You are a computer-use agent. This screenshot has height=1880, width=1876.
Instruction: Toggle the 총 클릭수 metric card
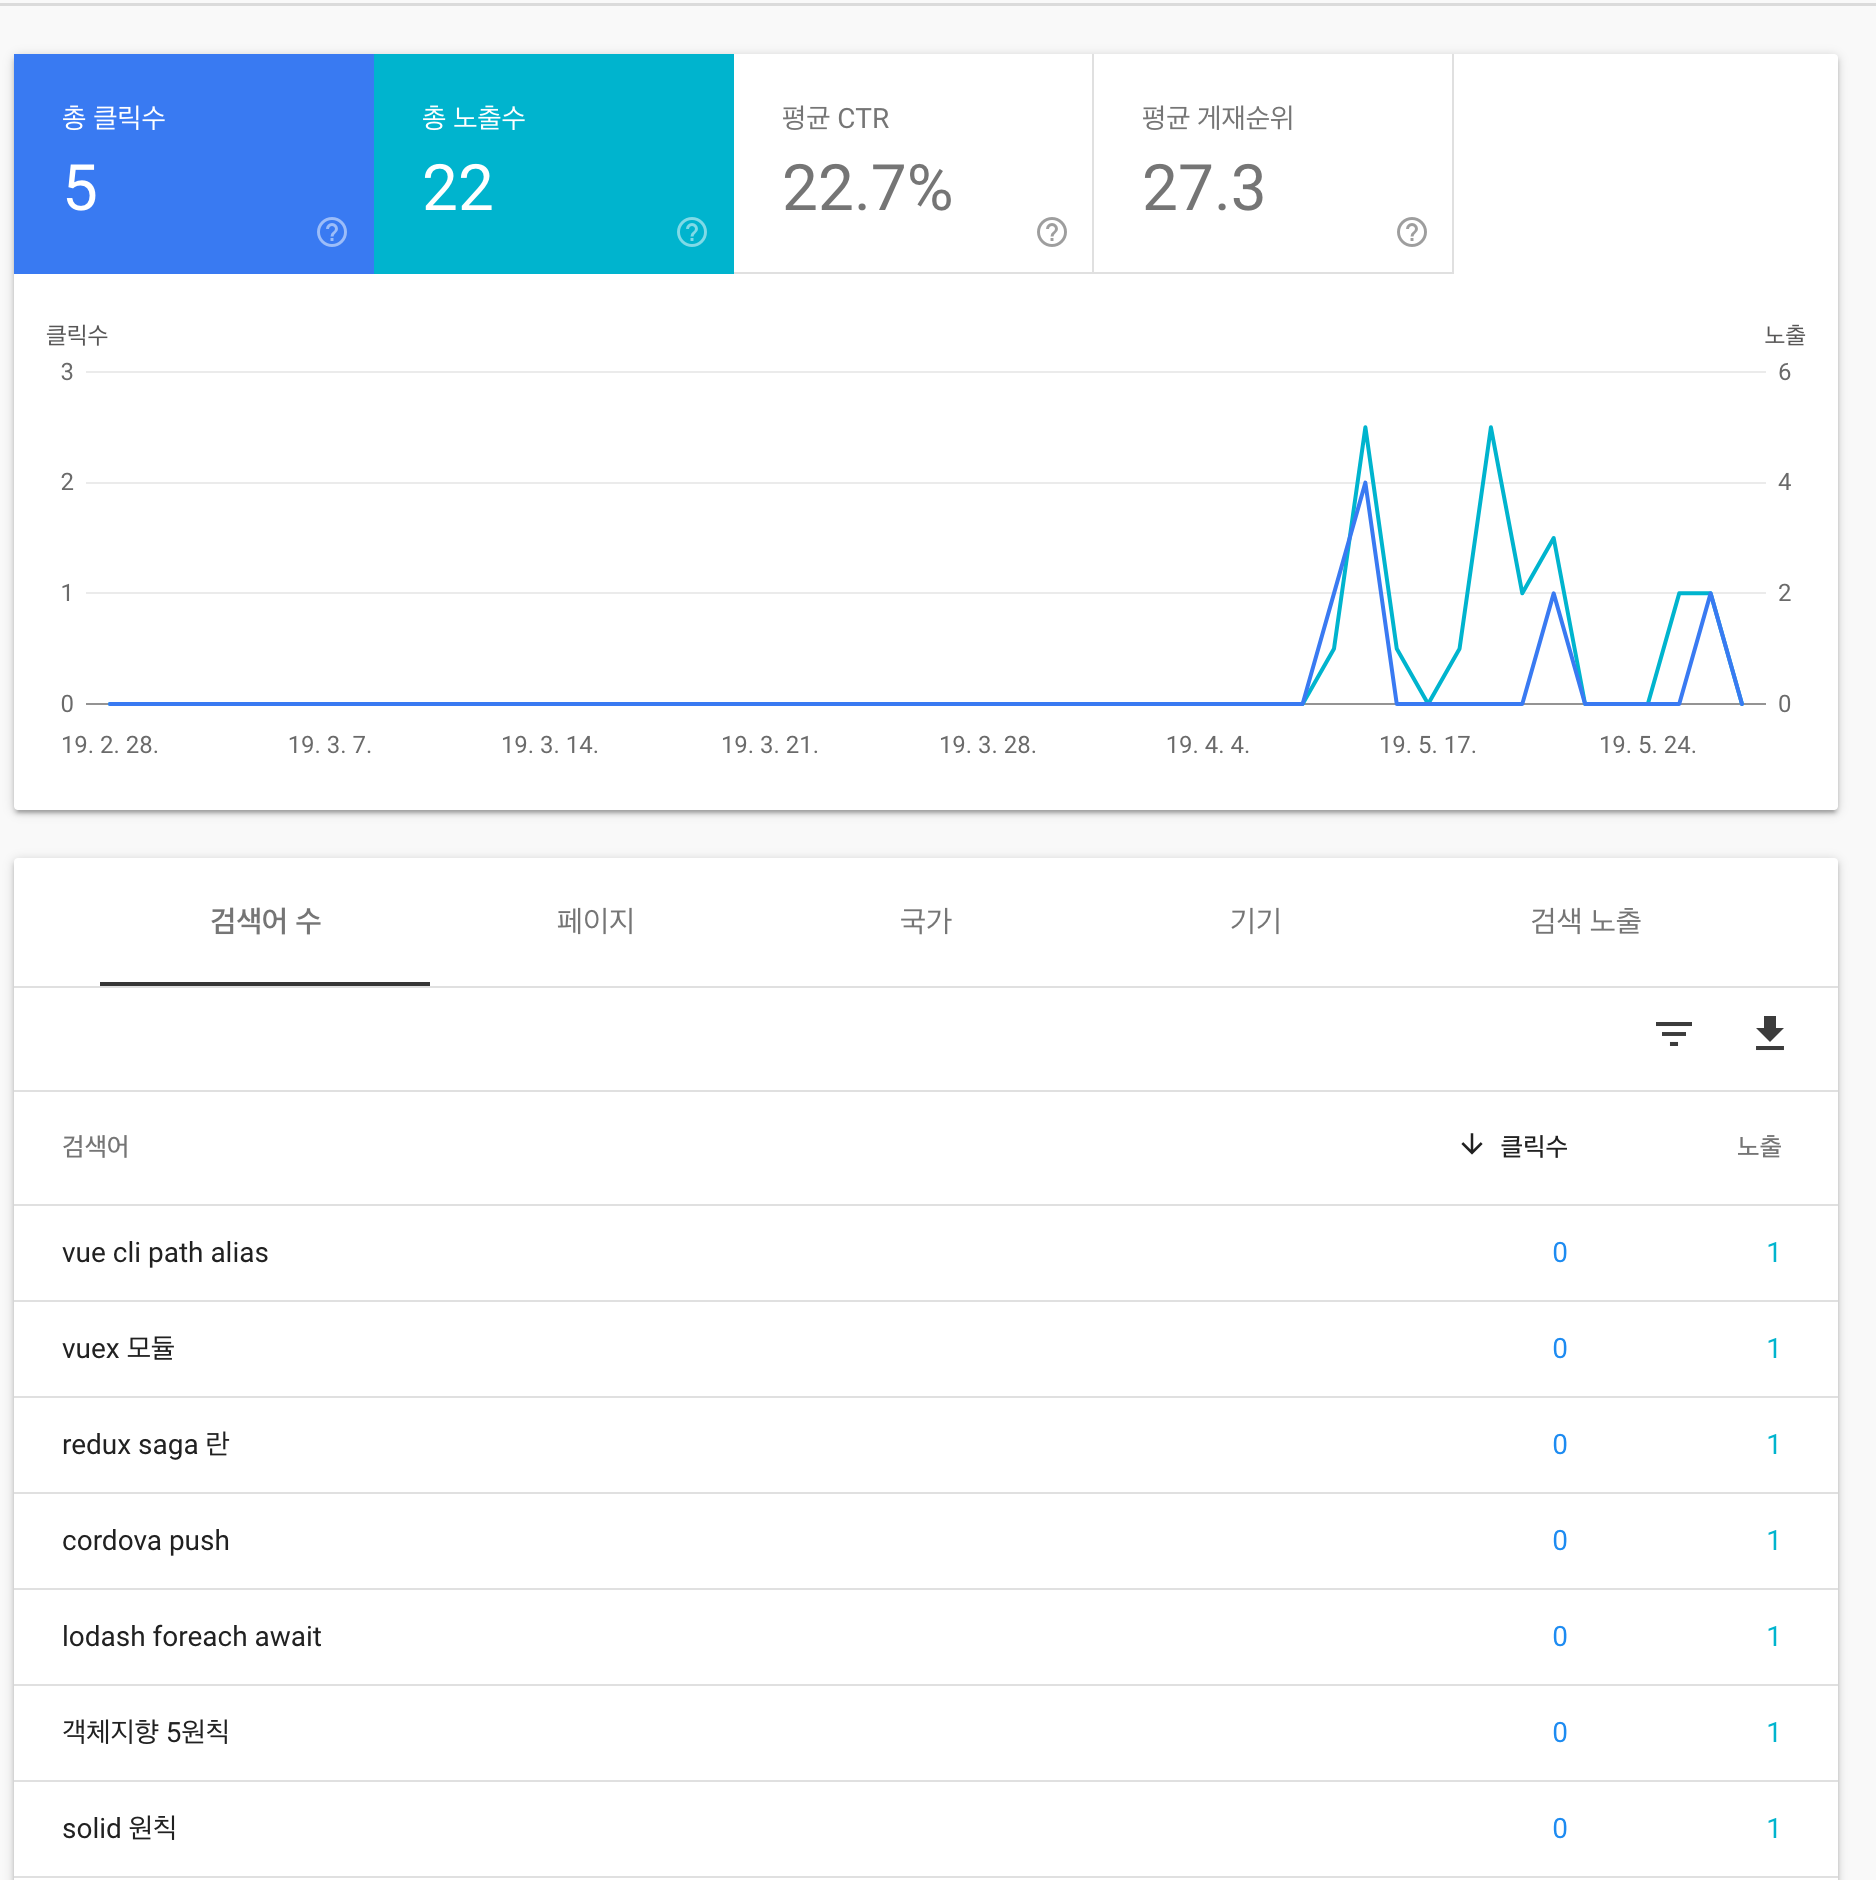pyautogui.click(x=194, y=164)
